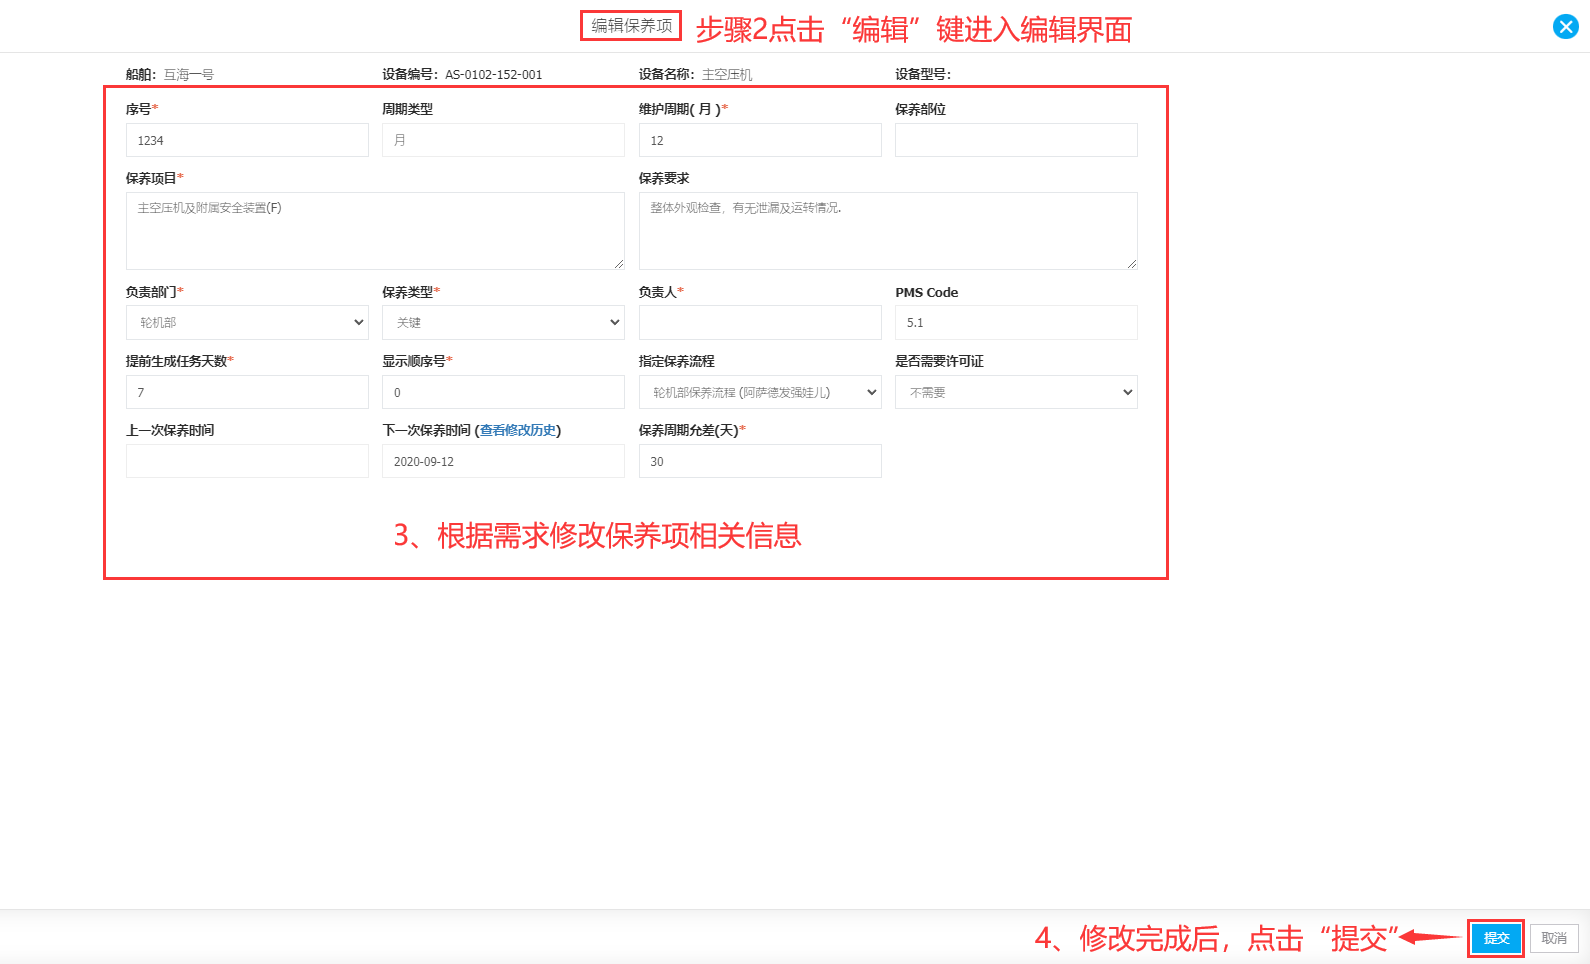This screenshot has width=1590, height=964.
Task: Open the 指定保养流程 dropdown
Action: click(760, 392)
